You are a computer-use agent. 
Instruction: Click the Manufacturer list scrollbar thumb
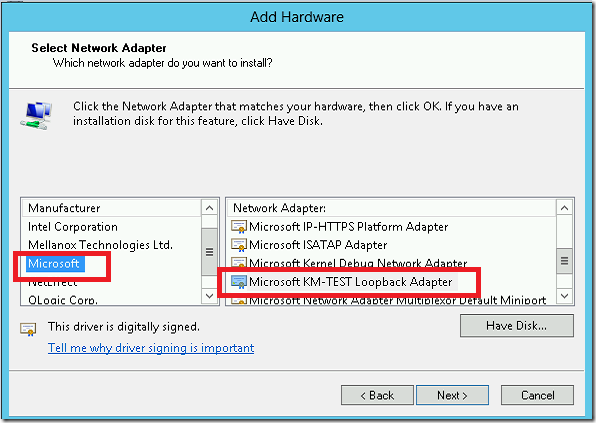pyautogui.click(x=209, y=252)
